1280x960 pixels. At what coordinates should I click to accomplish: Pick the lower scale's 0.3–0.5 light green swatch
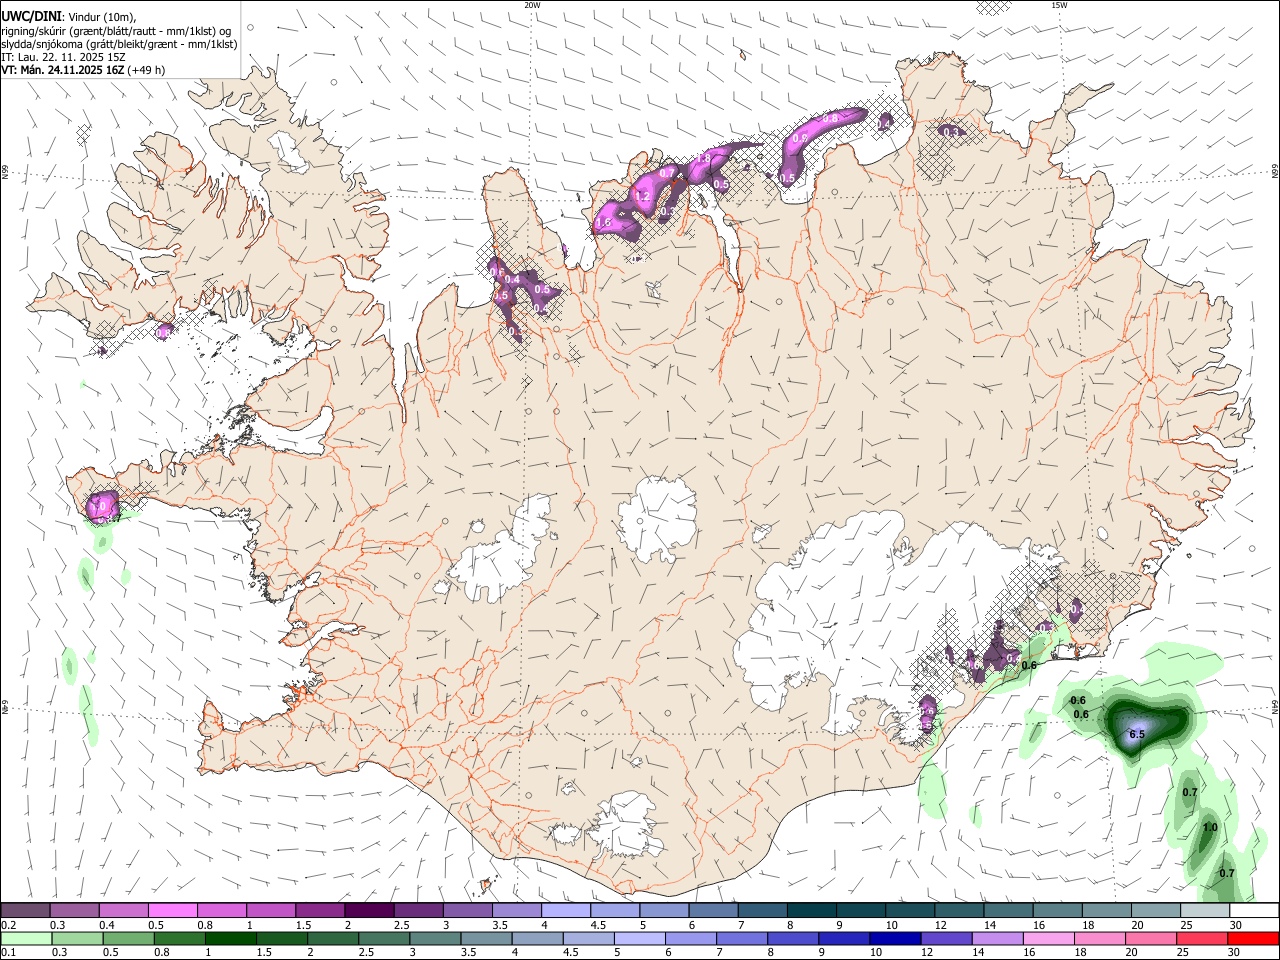[x=77, y=938]
